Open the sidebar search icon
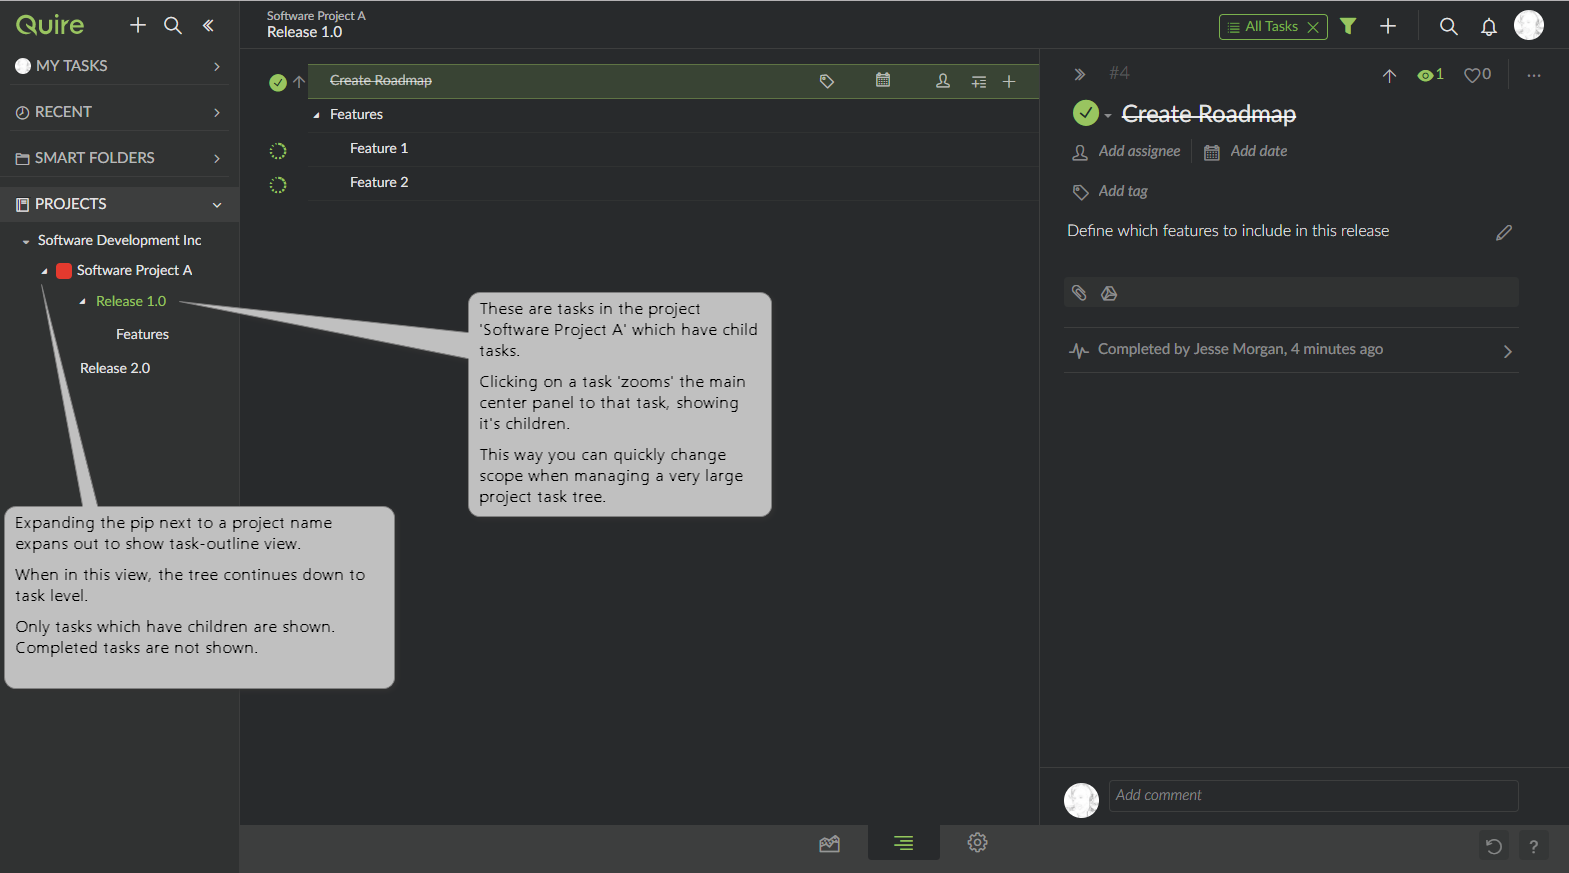This screenshot has width=1569, height=873. tap(173, 25)
